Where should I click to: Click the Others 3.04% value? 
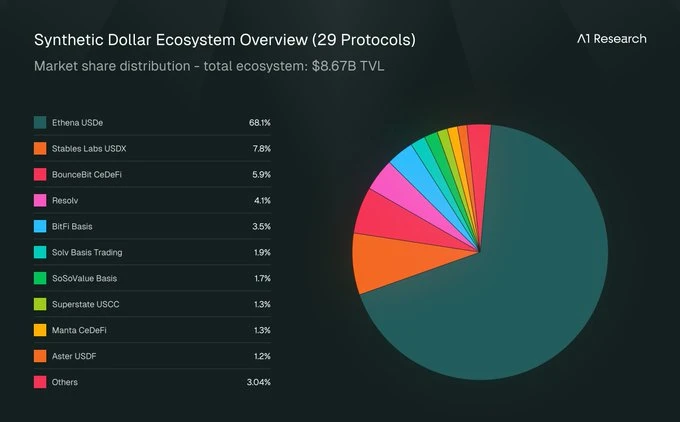tap(258, 382)
